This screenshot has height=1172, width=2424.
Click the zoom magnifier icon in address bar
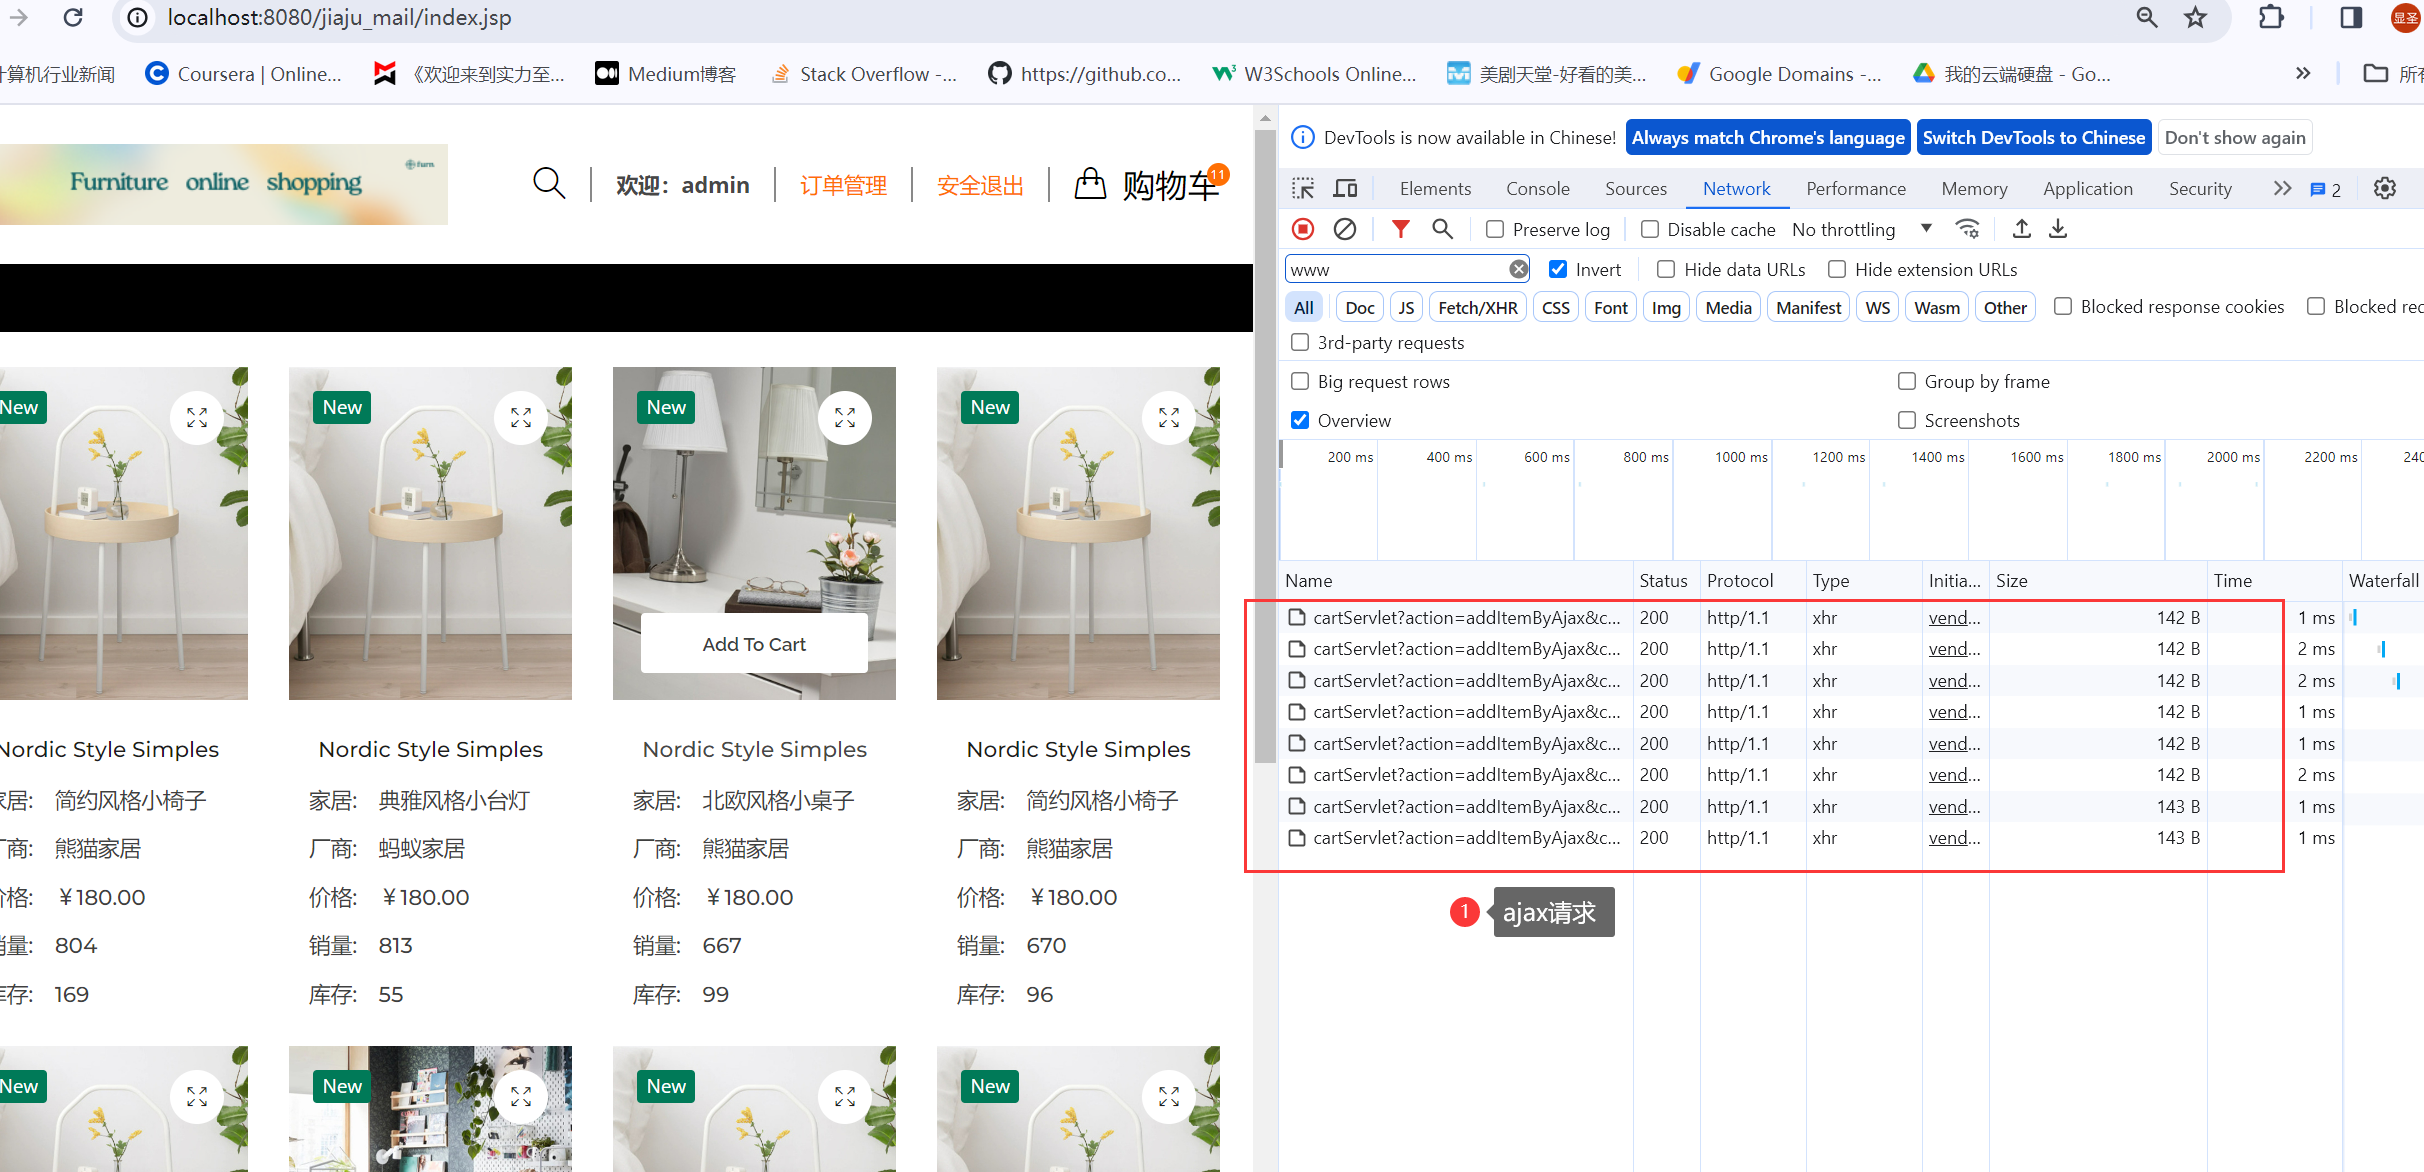2147,17
